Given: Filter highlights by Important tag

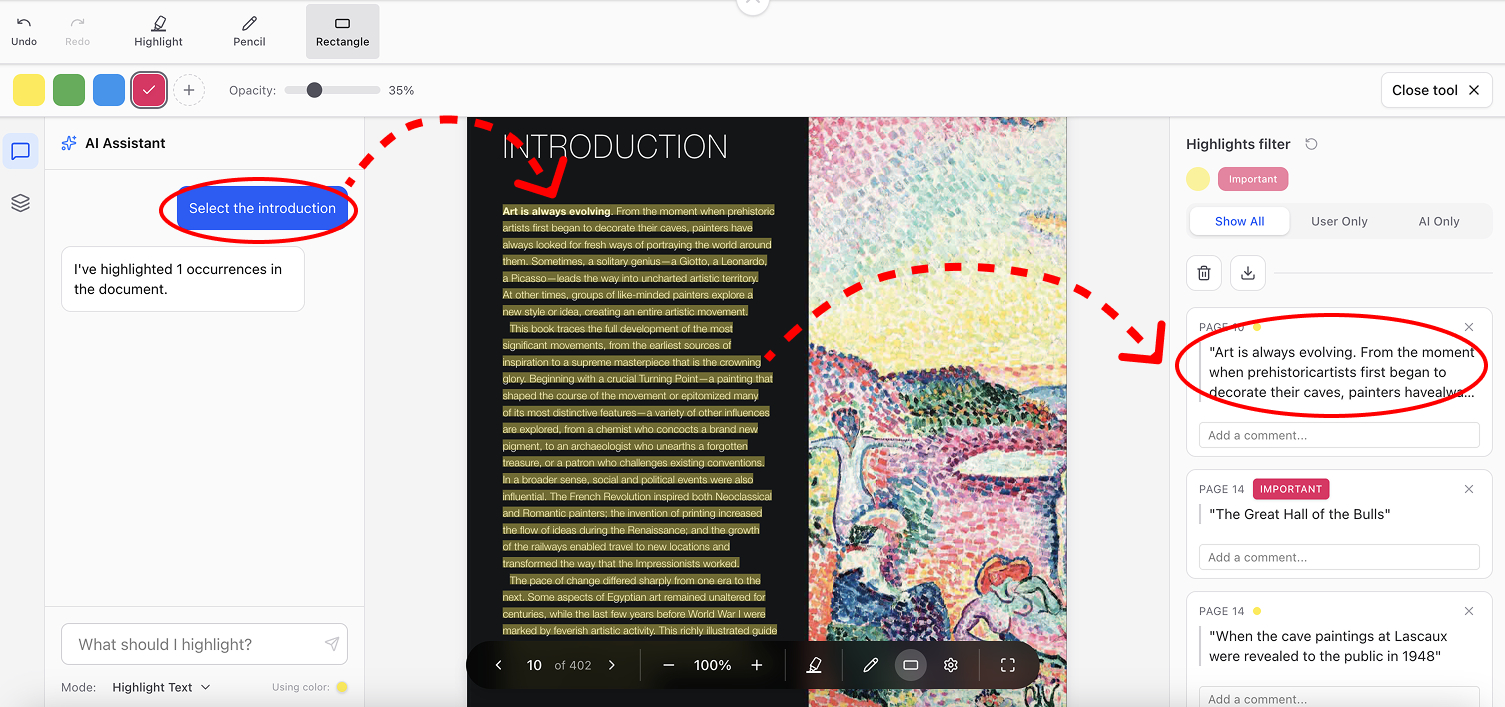Looking at the screenshot, I should (x=1253, y=179).
